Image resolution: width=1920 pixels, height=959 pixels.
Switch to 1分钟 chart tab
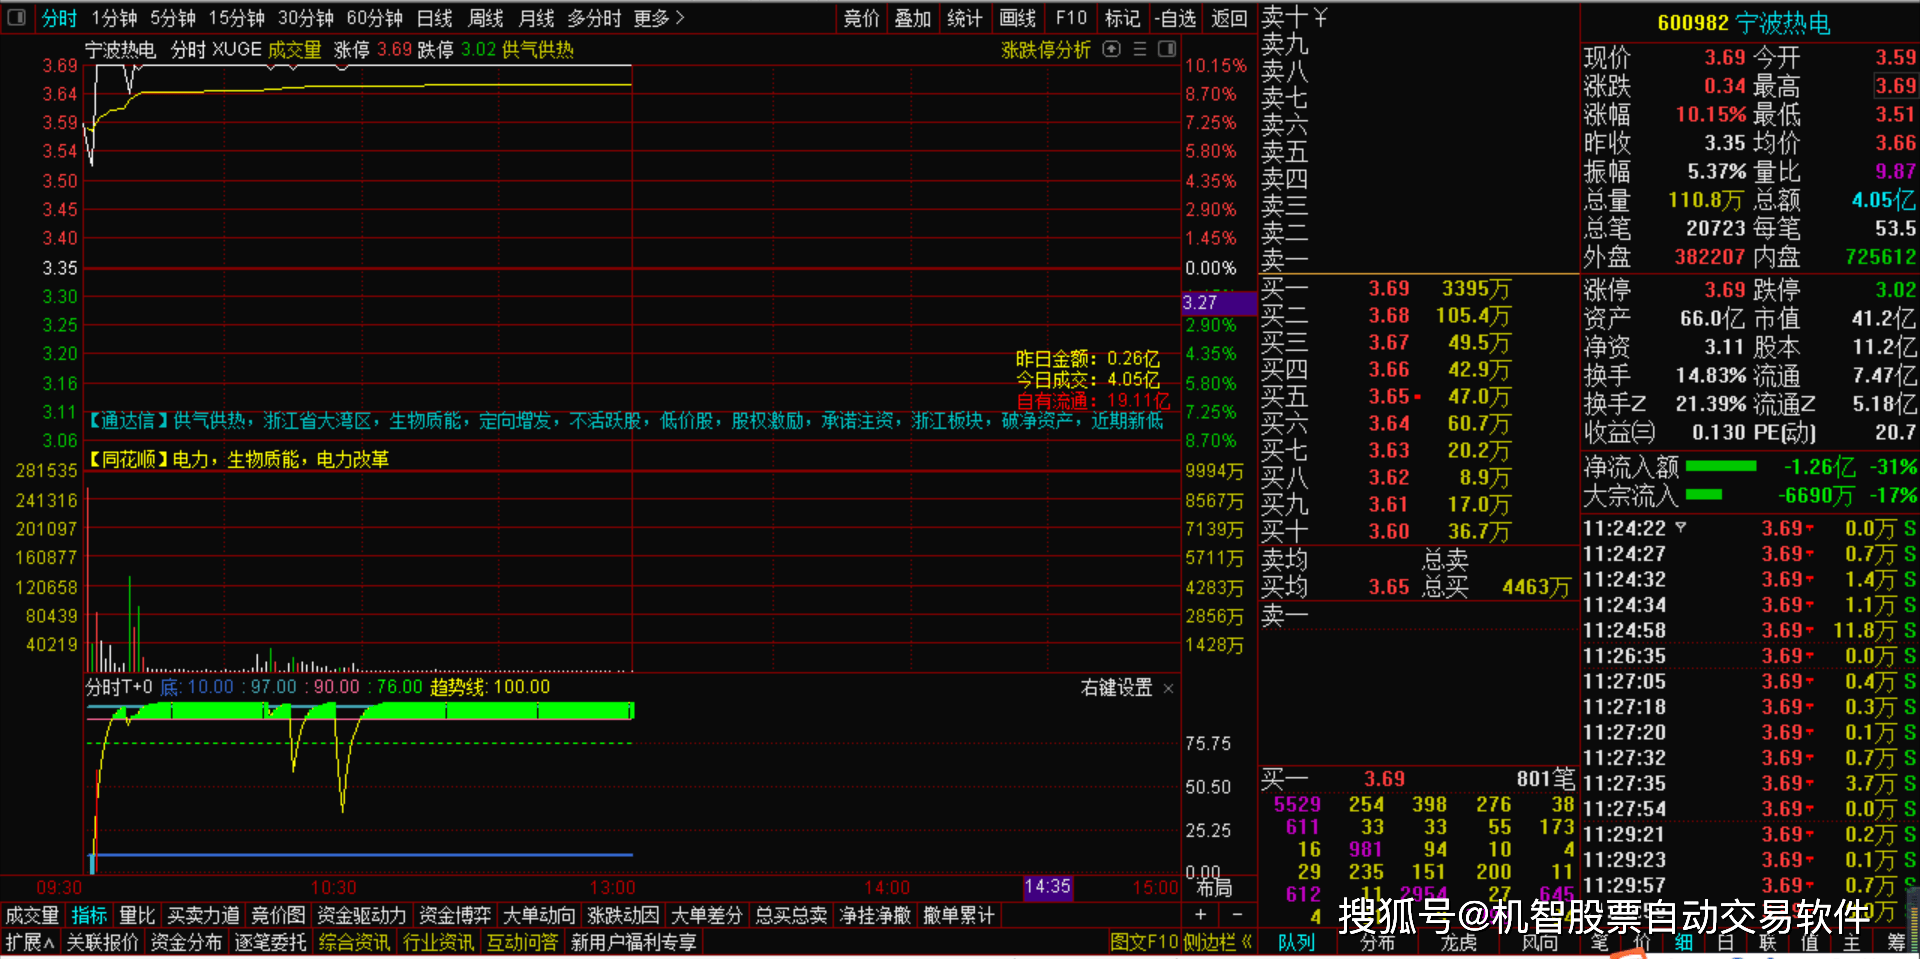[114, 18]
